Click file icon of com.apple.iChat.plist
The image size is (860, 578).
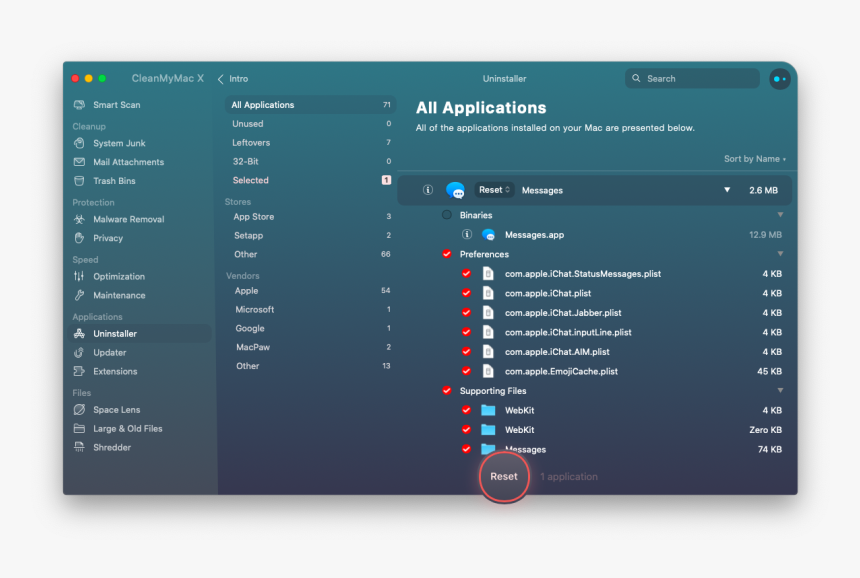click(x=488, y=293)
